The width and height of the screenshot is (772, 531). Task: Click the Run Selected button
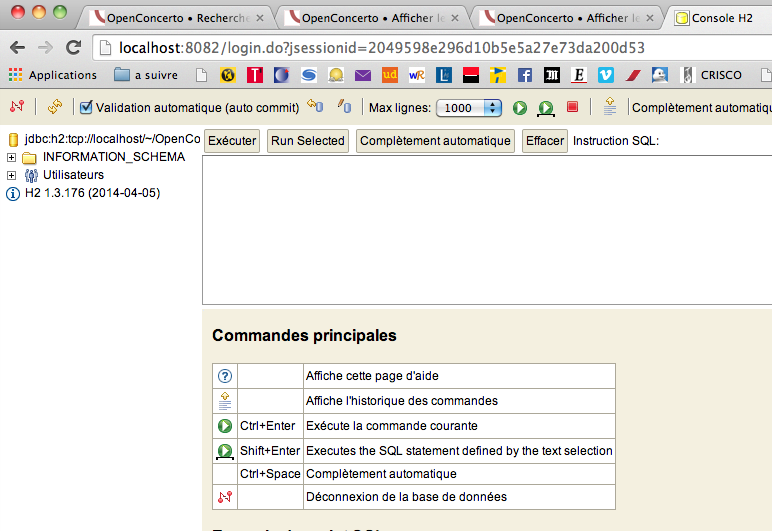click(x=307, y=141)
